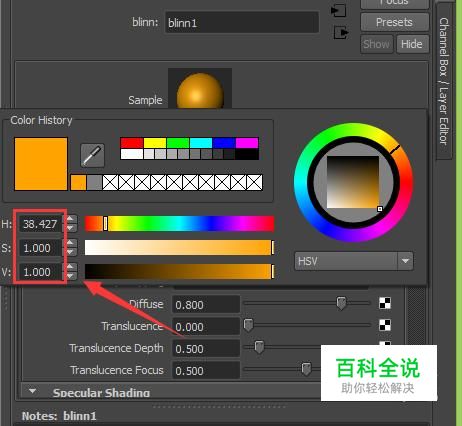Edit the H hue value field
This screenshot has width=462, height=426.
[x=41, y=224]
